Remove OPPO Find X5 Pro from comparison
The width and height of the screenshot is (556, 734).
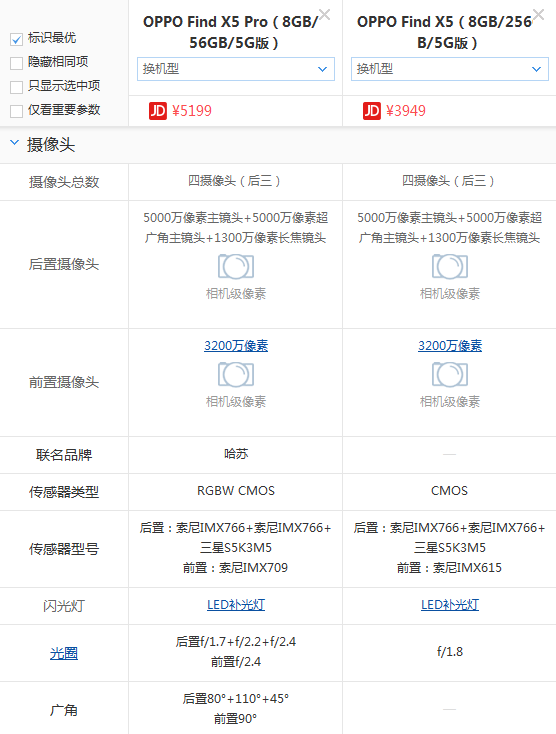[x=324, y=15]
